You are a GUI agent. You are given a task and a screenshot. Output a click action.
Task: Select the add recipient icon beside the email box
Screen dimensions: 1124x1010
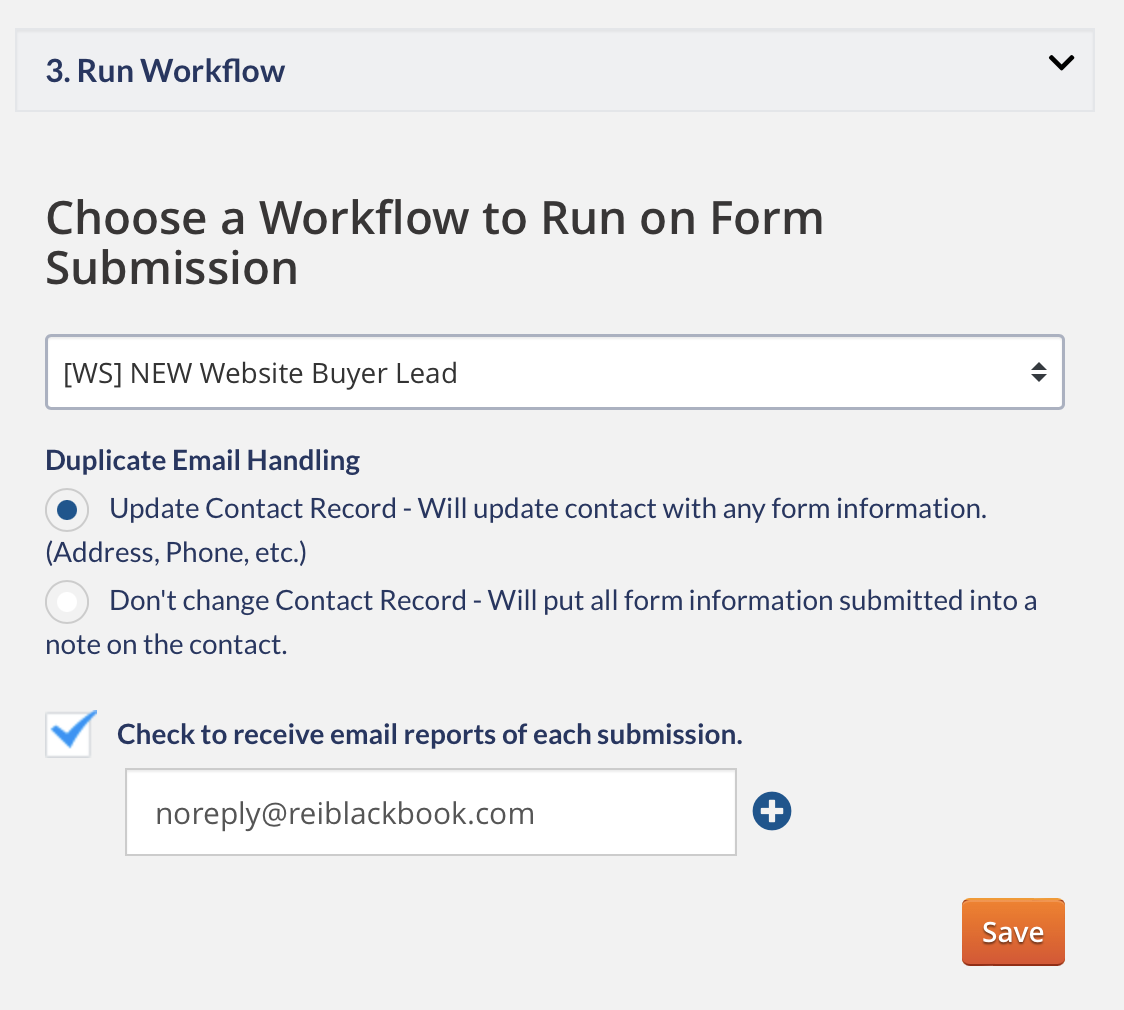[771, 811]
